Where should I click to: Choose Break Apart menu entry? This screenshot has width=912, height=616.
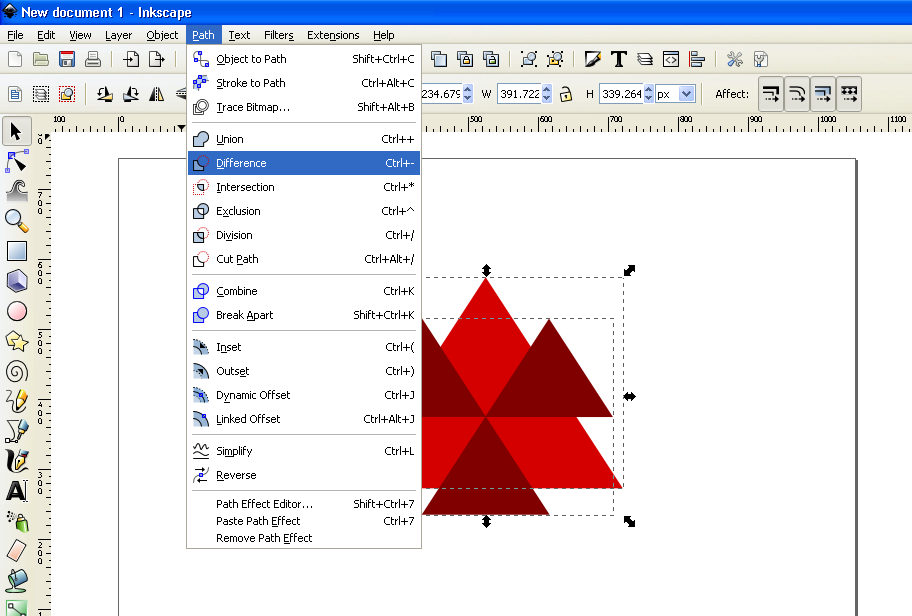click(x=304, y=315)
